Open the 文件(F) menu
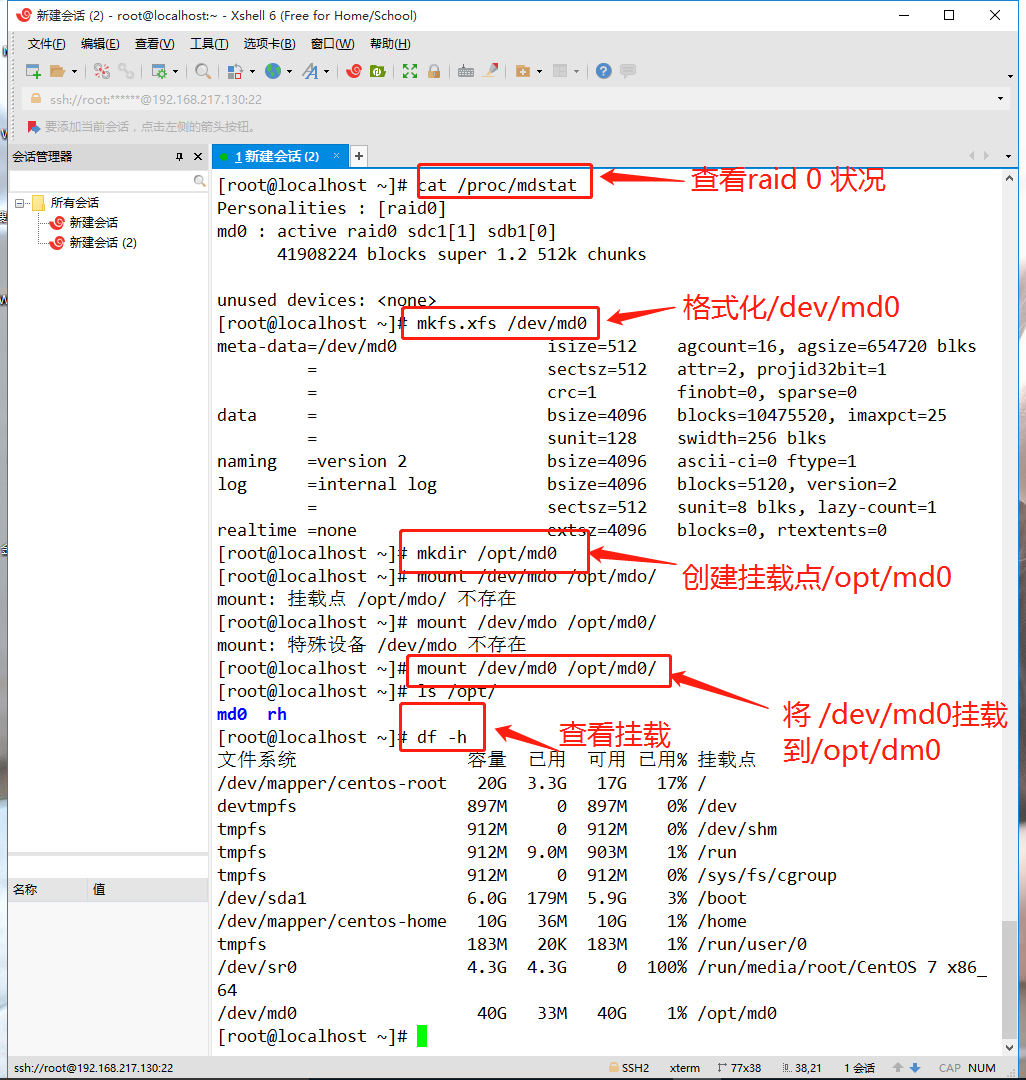The height and width of the screenshot is (1080, 1026). (46, 44)
